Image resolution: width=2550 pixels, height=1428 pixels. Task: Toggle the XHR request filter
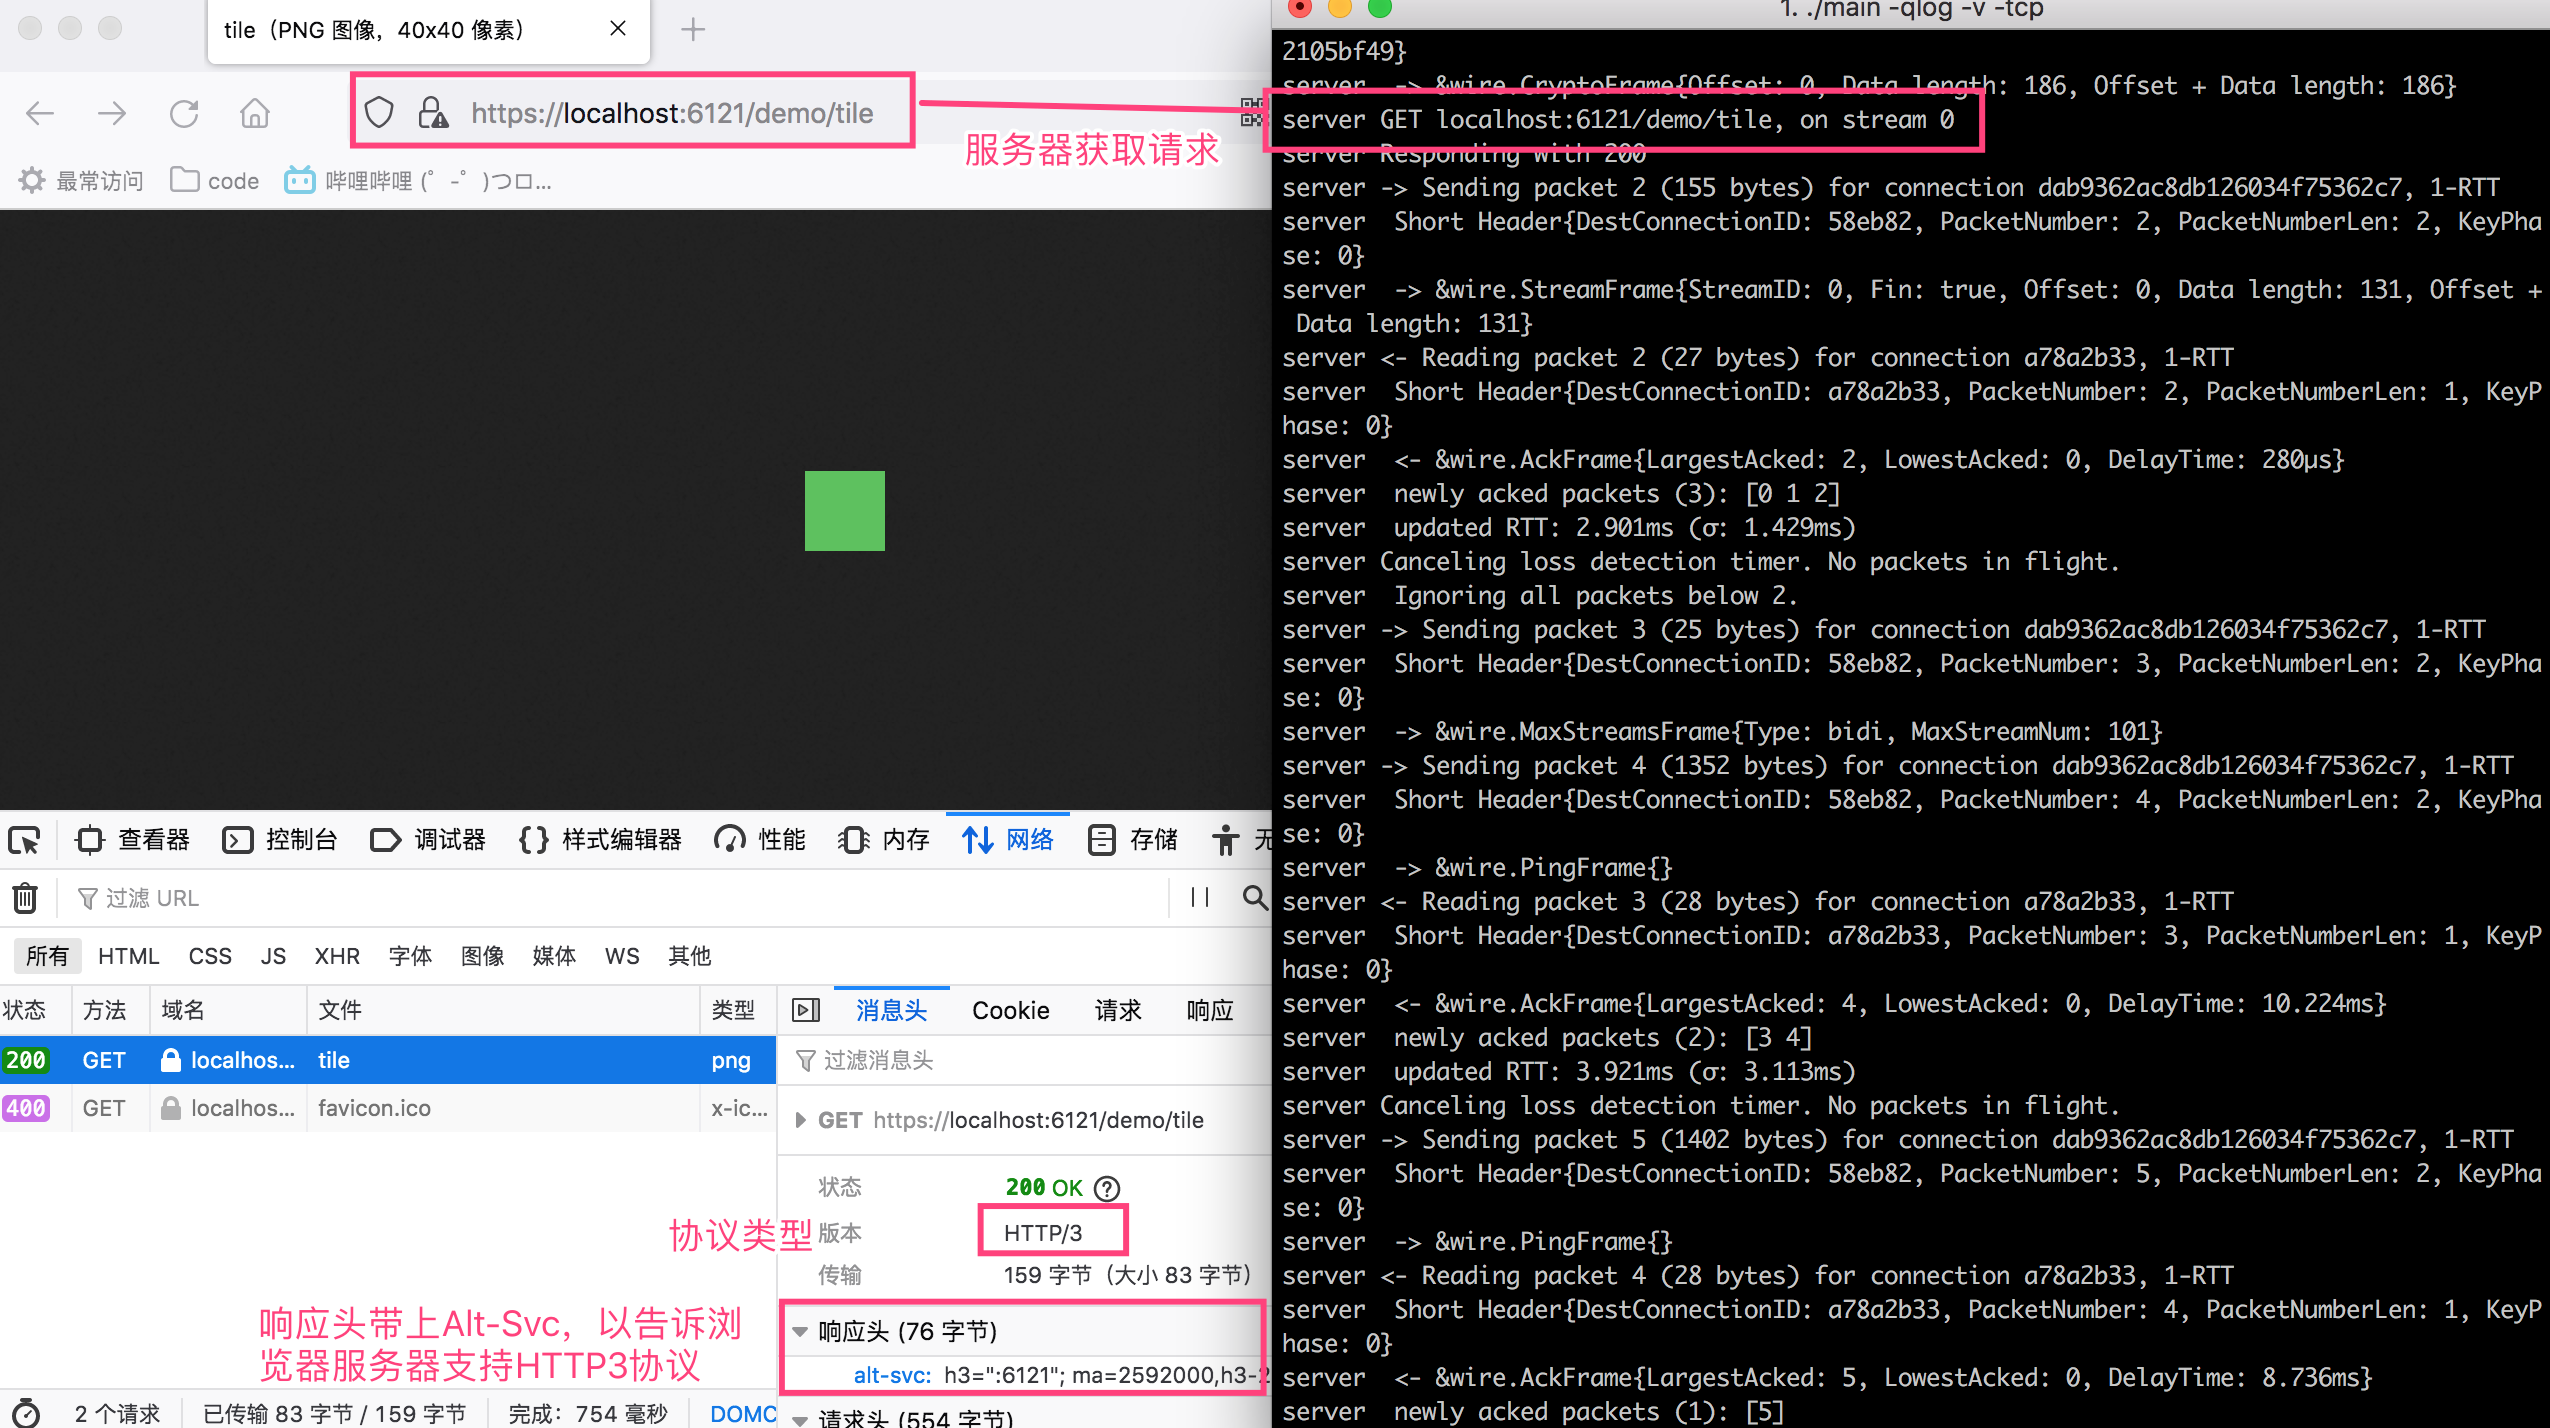(337, 955)
